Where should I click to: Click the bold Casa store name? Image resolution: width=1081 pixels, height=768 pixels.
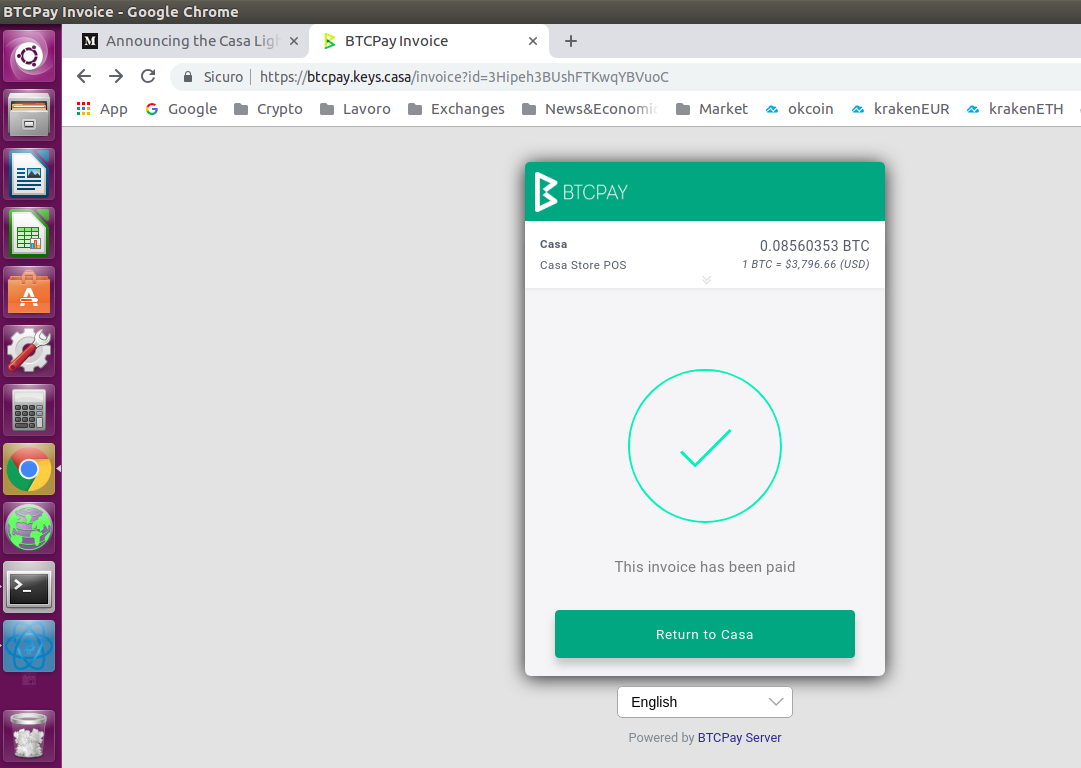click(x=554, y=244)
